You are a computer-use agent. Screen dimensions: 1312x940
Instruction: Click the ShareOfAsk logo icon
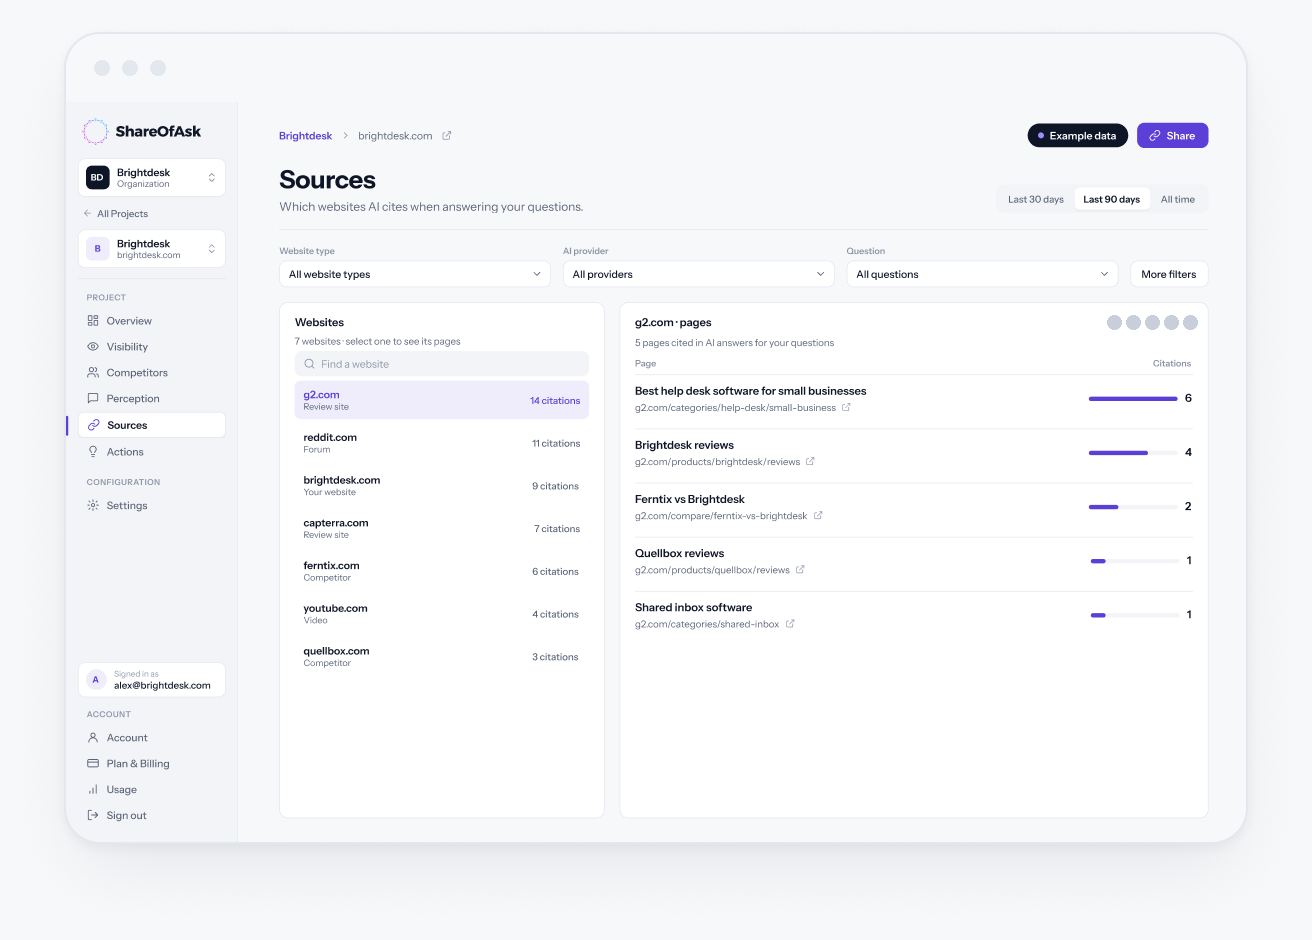pos(95,131)
